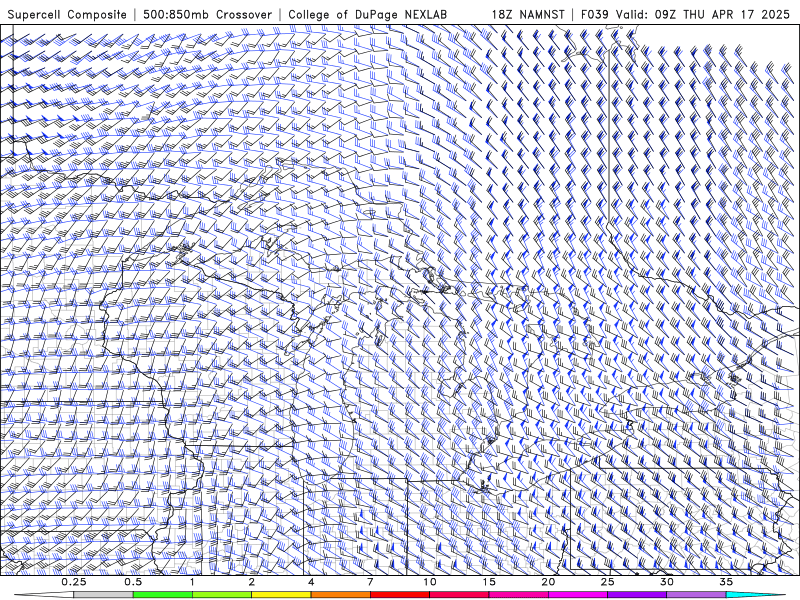Click the legend value 7
Screen dimensions: 800x600
pyautogui.click(x=370, y=582)
